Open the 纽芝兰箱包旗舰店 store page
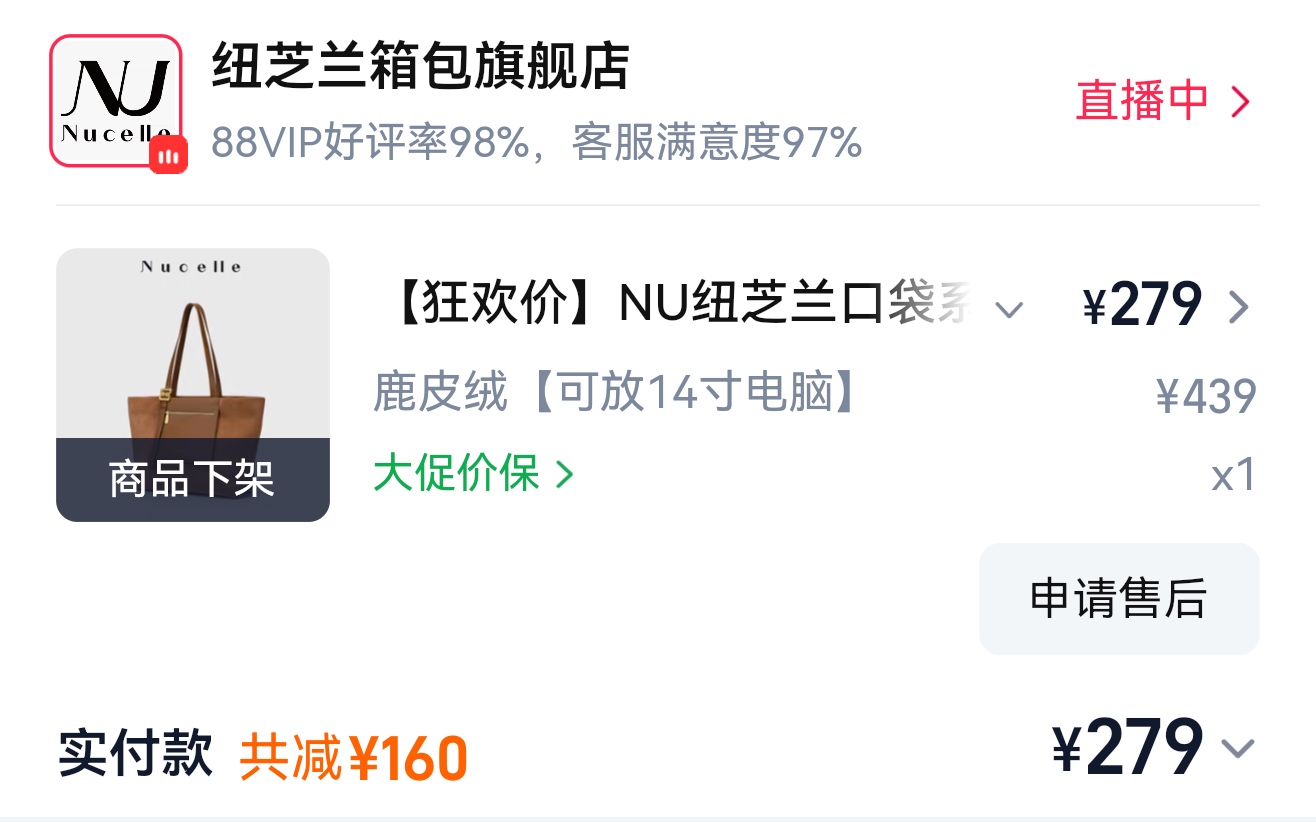This screenshot has width=1316, height=822. tap(420, 68)
